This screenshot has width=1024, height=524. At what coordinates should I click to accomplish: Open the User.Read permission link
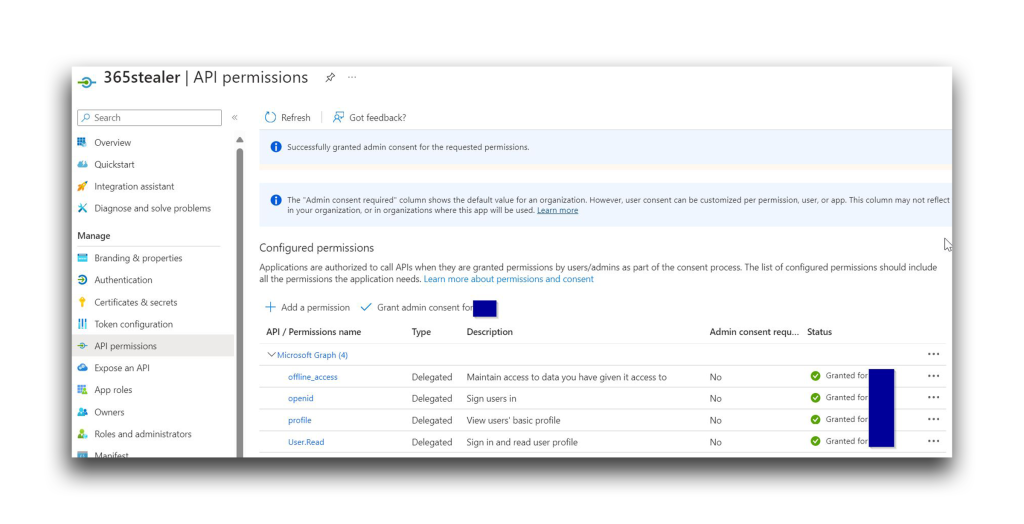(x=306, y=442)
